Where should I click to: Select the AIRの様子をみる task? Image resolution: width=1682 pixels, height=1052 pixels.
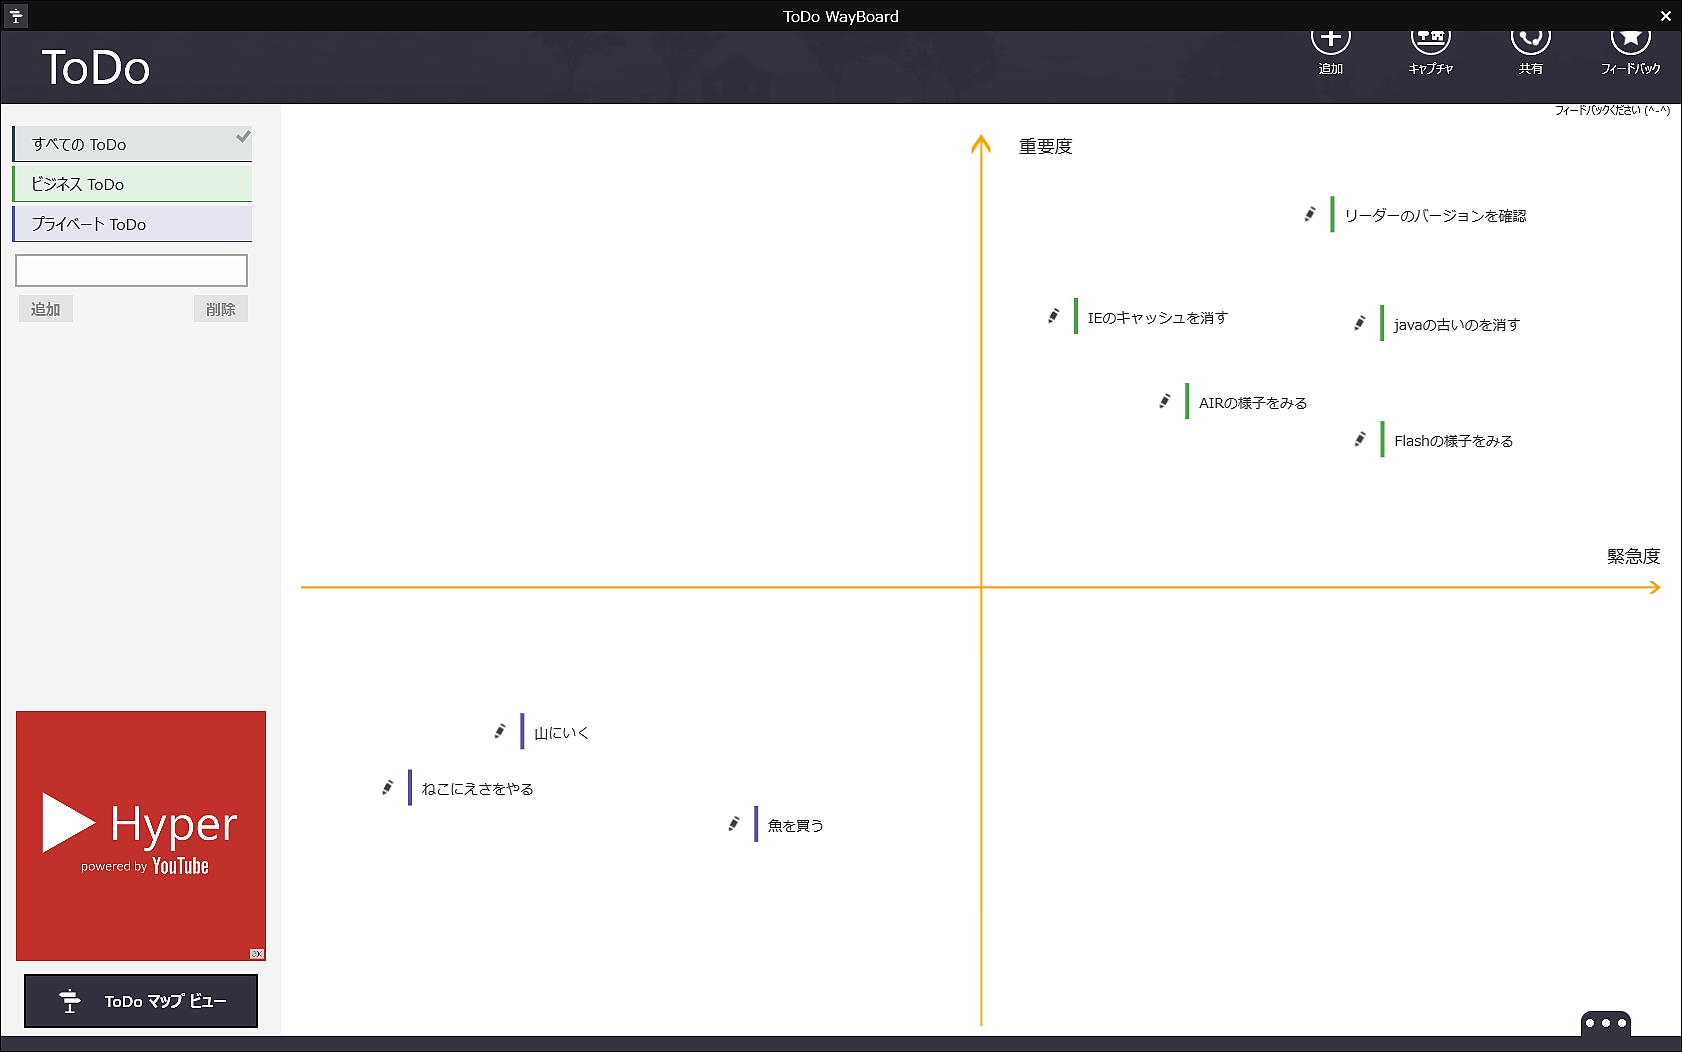pos(1253,403)
